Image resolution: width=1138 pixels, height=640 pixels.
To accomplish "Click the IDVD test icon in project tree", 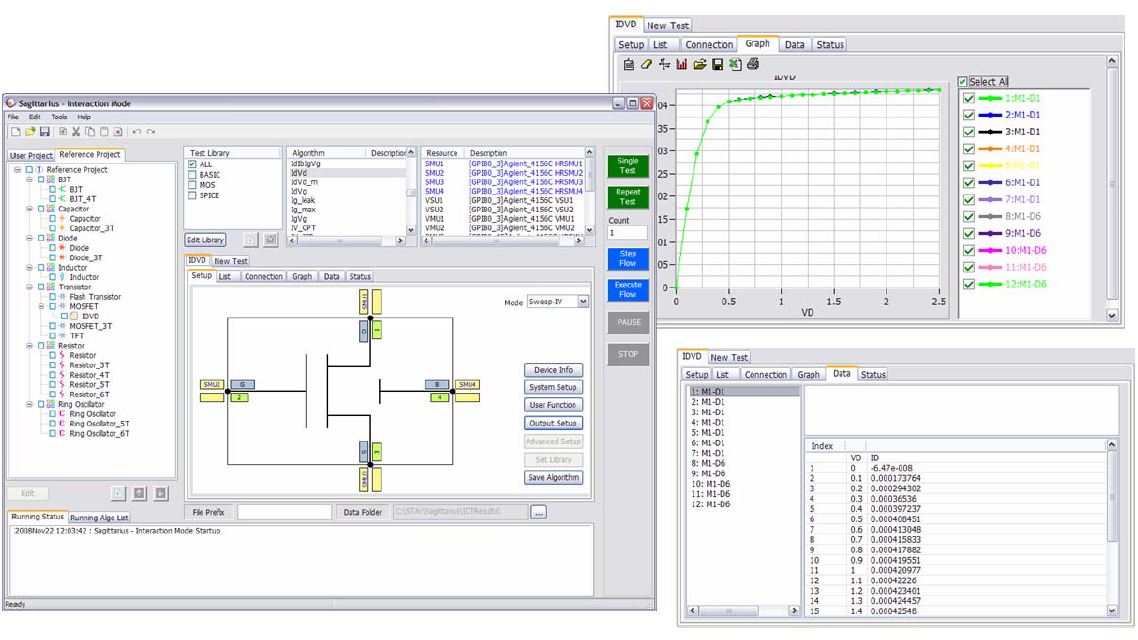I will click(74, 316).
